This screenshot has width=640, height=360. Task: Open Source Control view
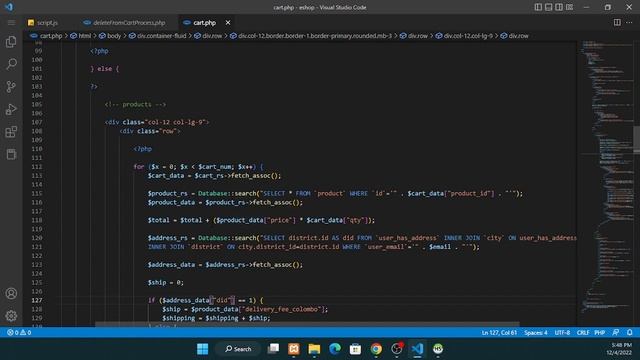pyautogui.click(x=11, y=87)
